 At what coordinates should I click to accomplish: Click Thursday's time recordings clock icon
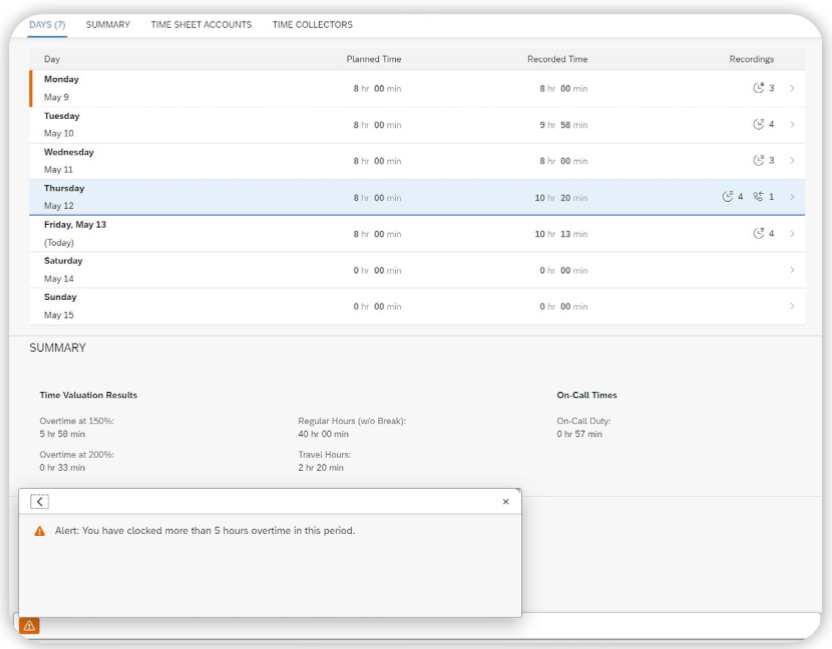(727, 197)
